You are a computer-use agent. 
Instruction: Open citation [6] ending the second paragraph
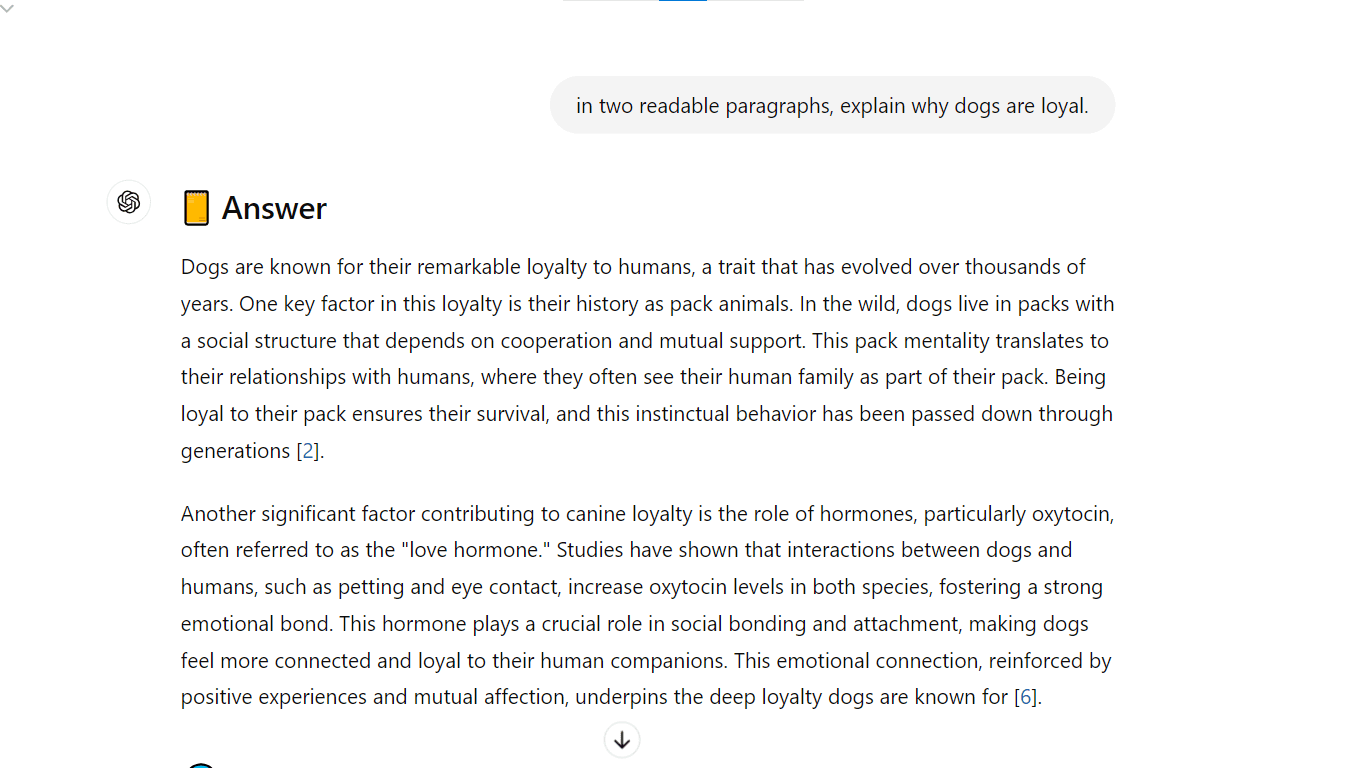[1025, 697]
